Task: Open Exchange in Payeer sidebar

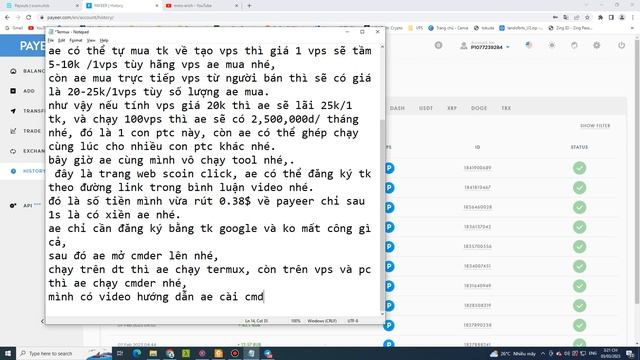Action: [27, 151]
